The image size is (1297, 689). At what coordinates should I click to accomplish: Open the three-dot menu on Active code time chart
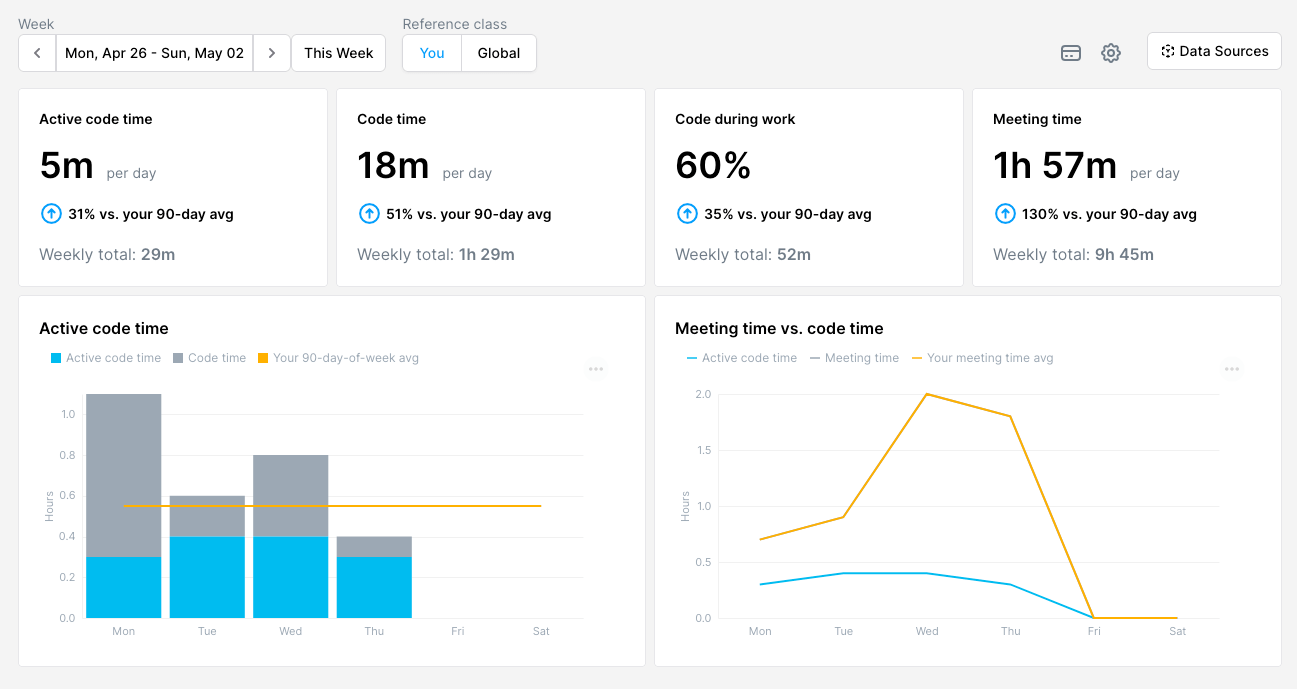596,369
